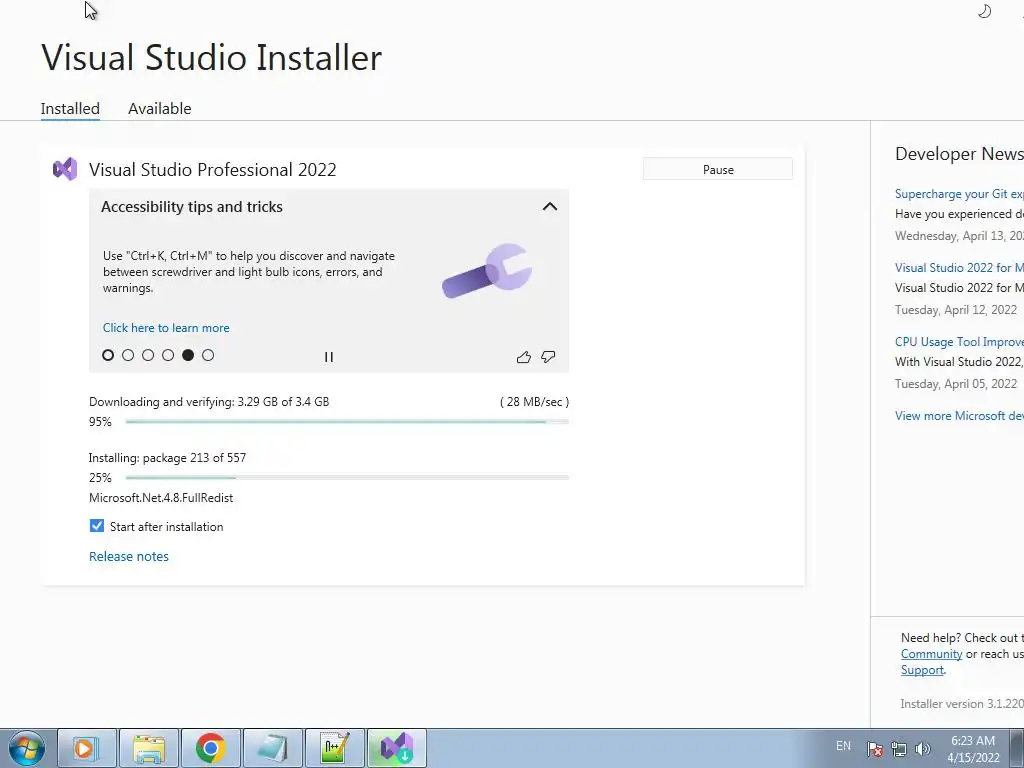Click the Developer News heading
The height and width of the screenshot is (768, 1024).
point(959,153)
